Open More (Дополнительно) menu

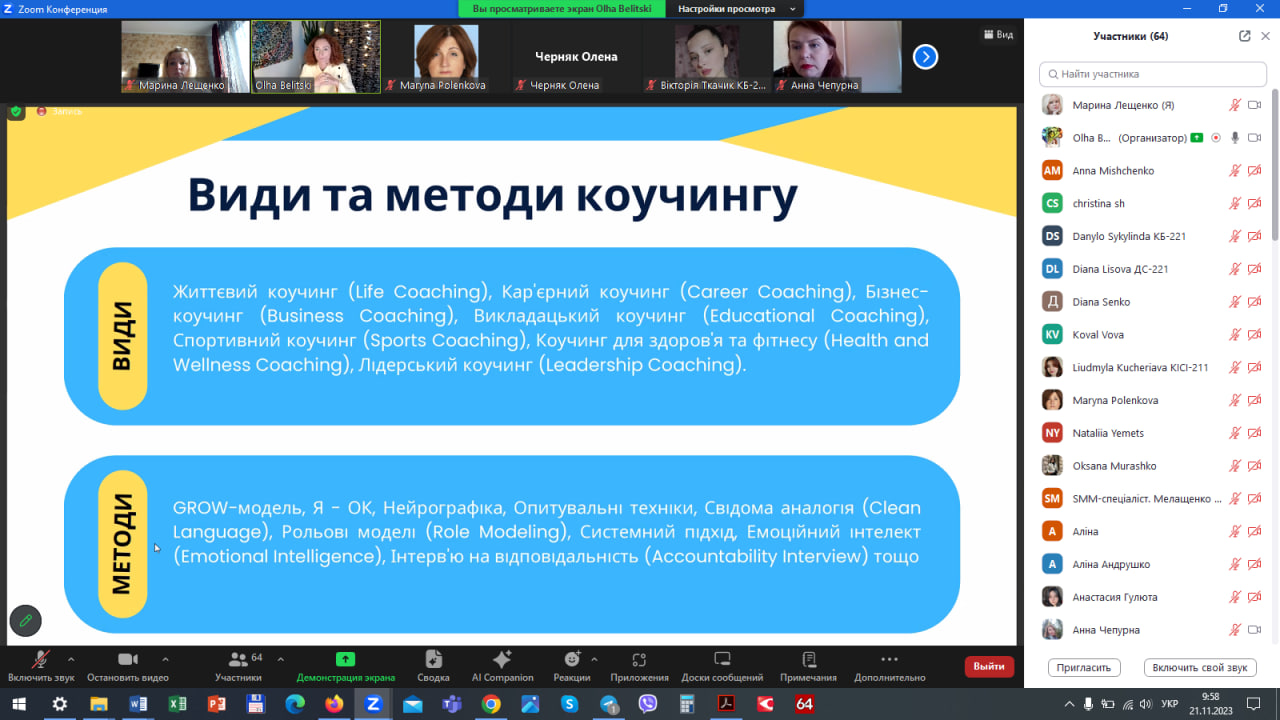tap(889, 665)
